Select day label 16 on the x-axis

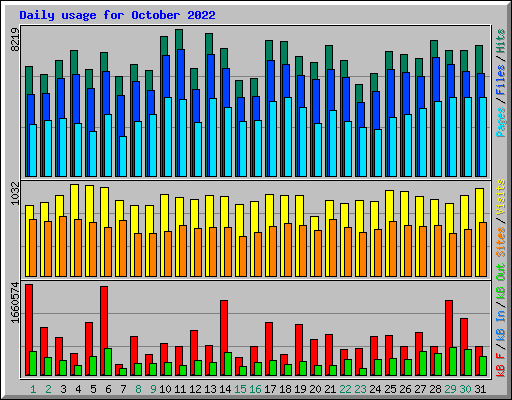click(255, 389)
